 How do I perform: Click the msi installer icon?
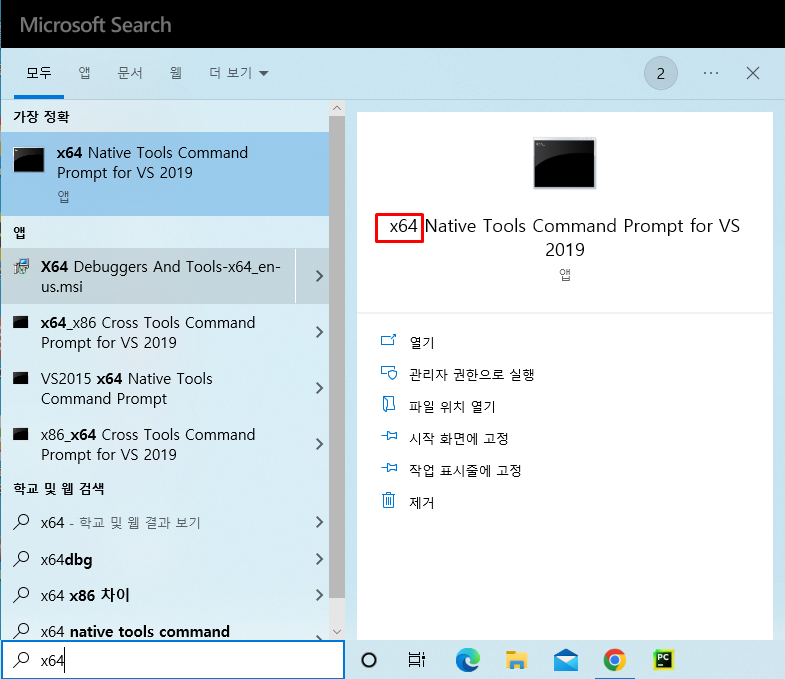click(x=21, y=266)
